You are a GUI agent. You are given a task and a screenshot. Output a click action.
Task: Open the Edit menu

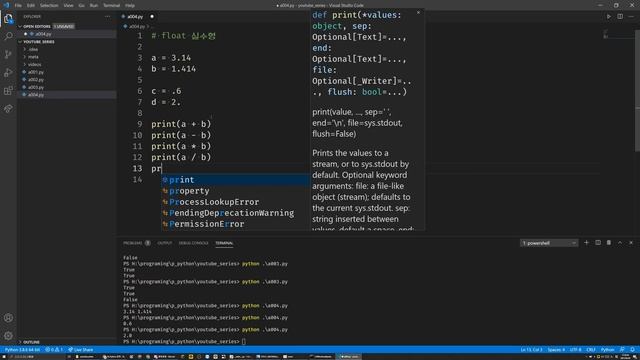click(31, 5)
